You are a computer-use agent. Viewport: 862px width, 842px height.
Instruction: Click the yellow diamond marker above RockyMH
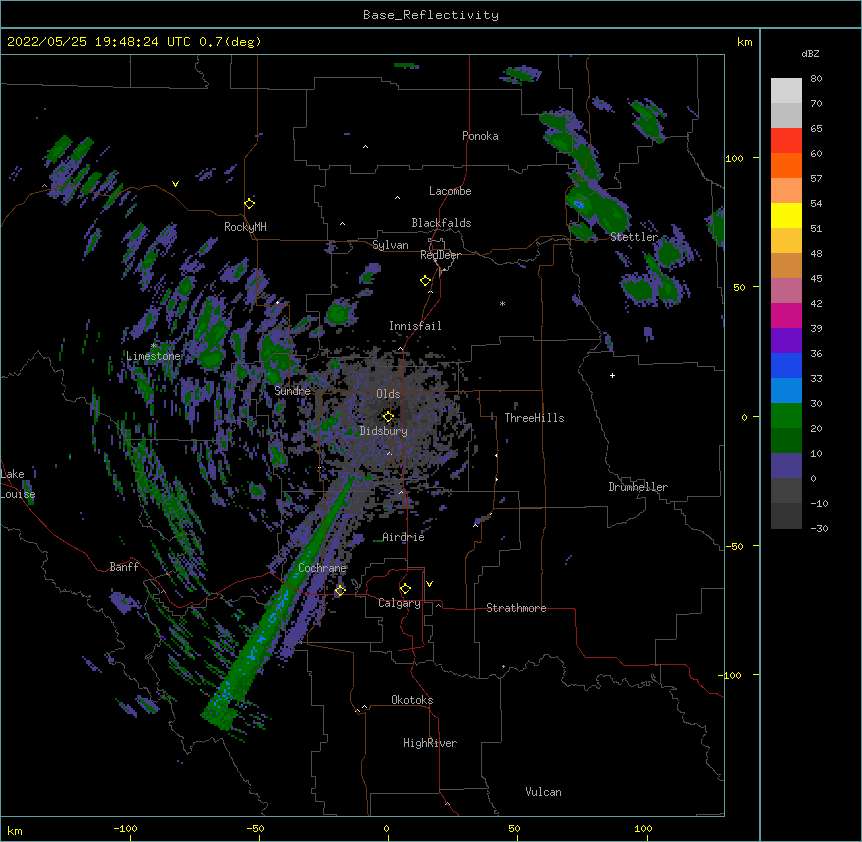(x=249, y=203)
